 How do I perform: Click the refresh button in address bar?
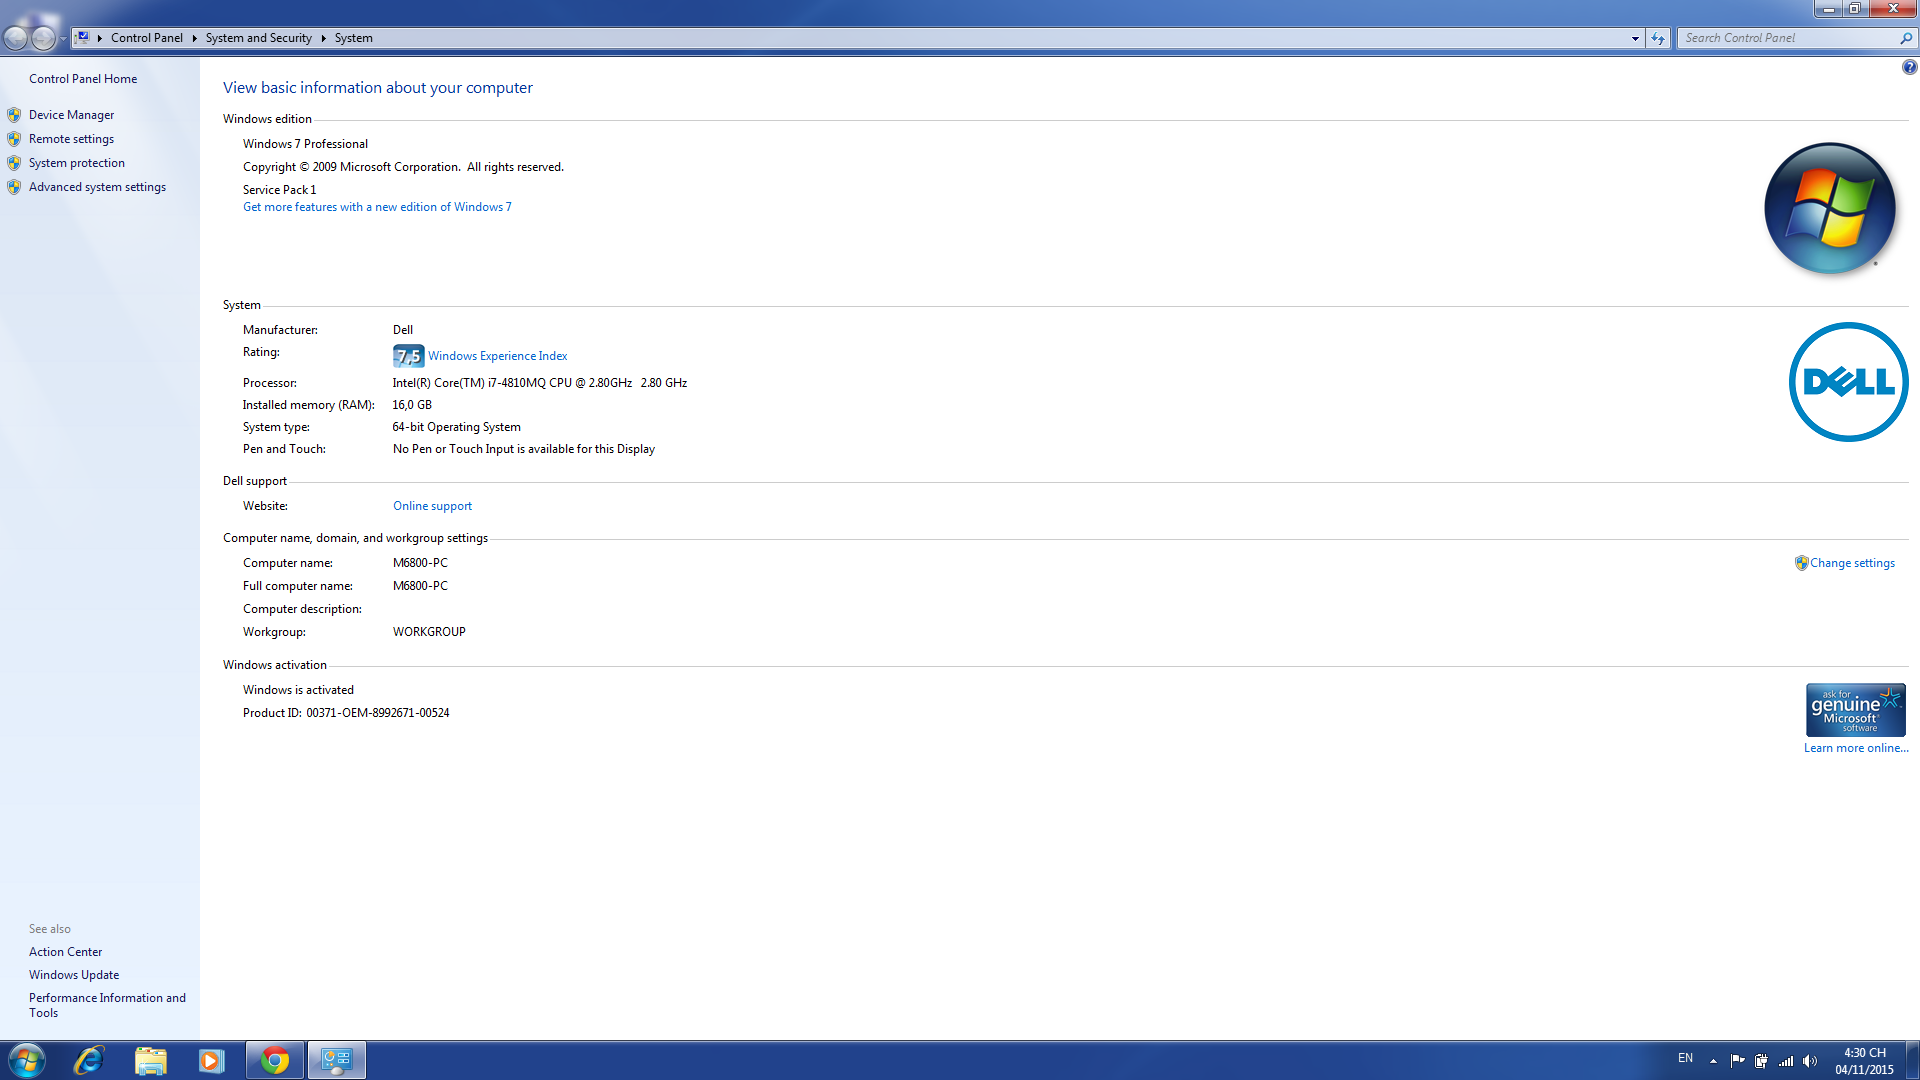click(x=1658, y=38)
